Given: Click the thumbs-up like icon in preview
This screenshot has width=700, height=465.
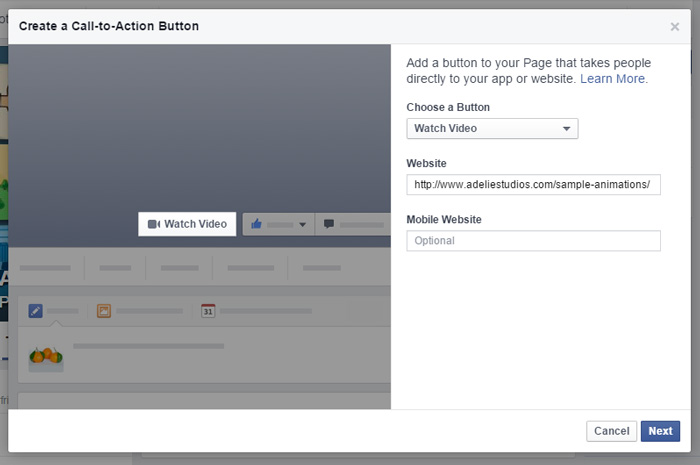Looking at the screenshot, I should [256, 224].
